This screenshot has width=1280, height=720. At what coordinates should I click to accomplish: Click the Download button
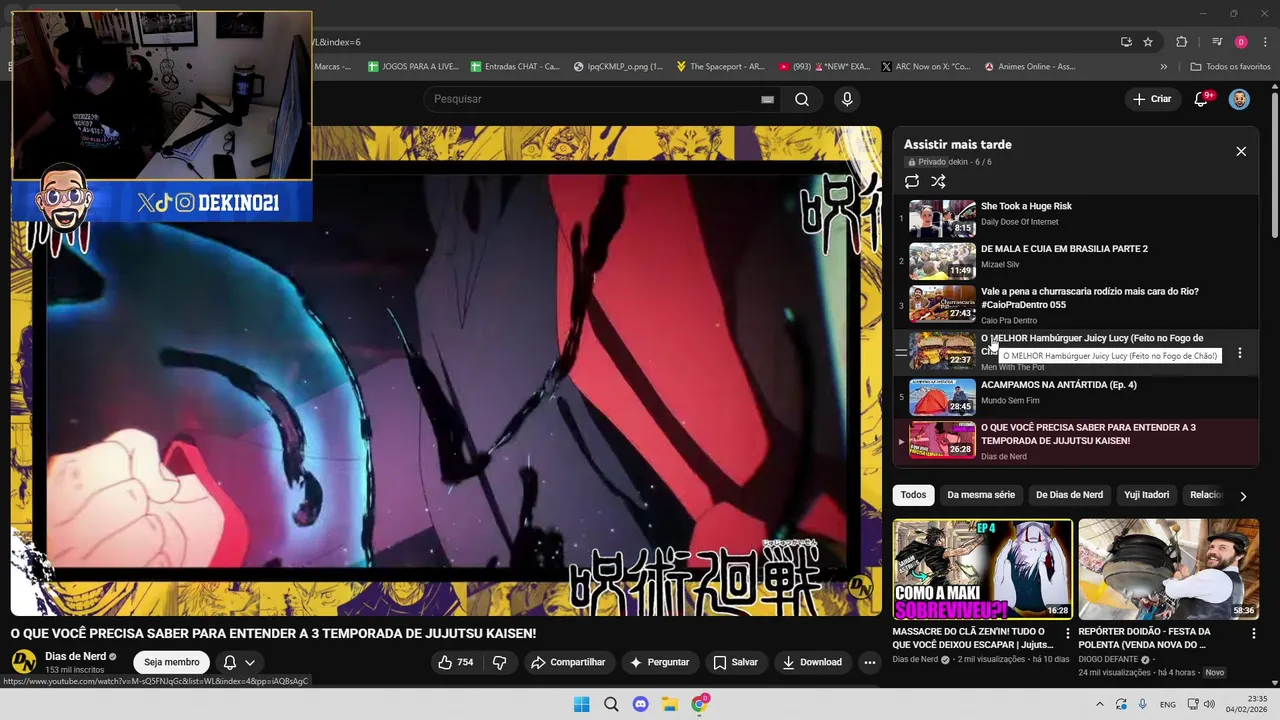pos(811,662)
